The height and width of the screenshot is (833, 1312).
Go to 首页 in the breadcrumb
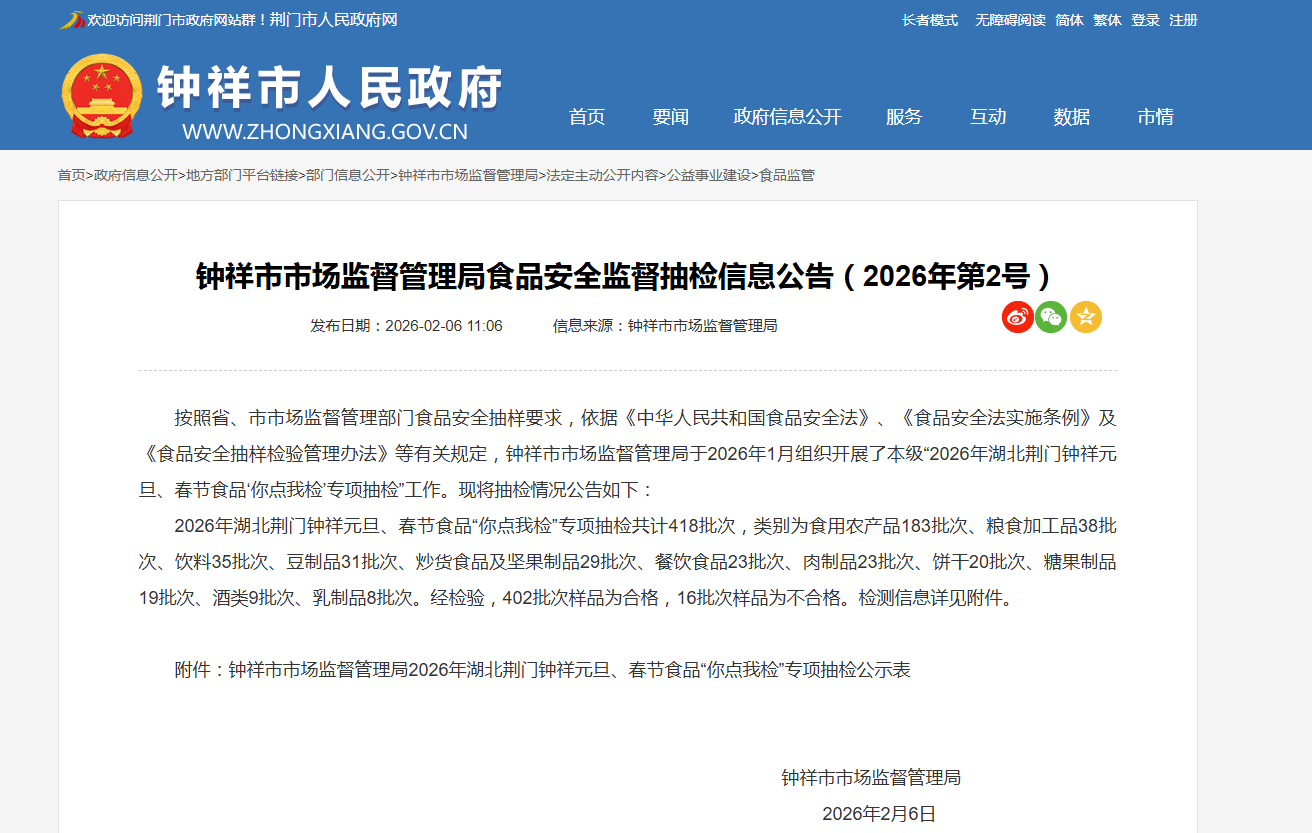click(x=71, y=175)
